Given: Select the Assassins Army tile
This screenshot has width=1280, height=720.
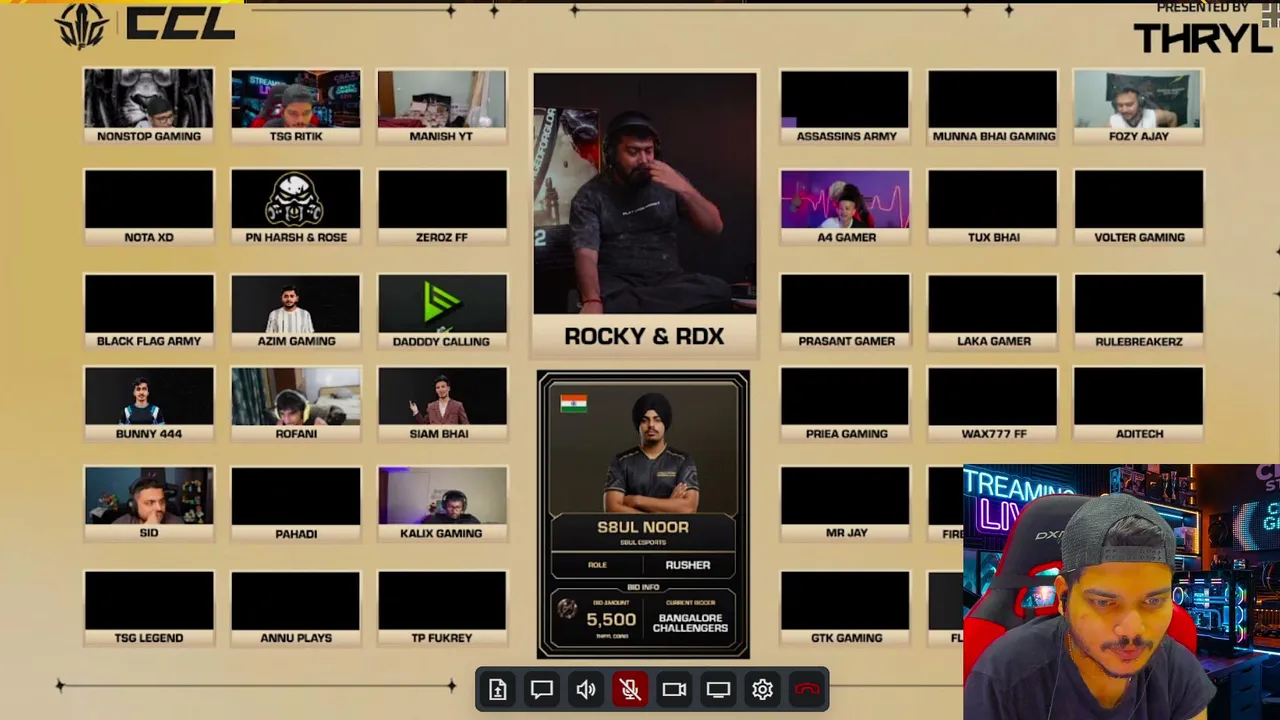Looking at the screenshot, I should coord(845,107).
